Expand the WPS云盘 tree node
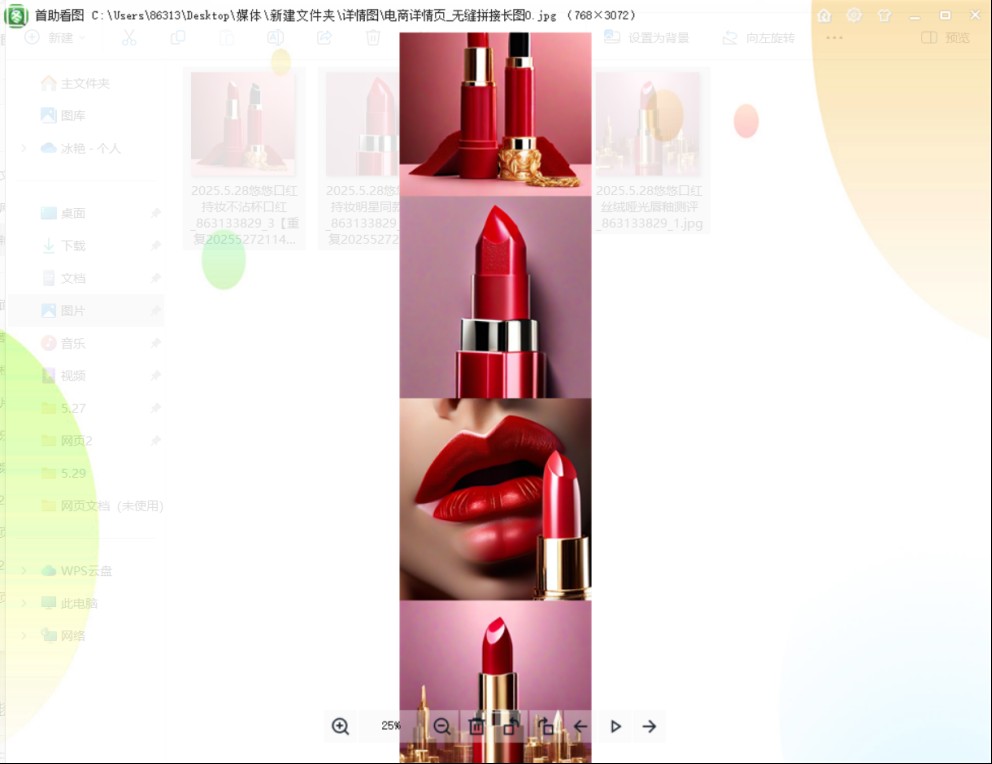 click(23, 570)
